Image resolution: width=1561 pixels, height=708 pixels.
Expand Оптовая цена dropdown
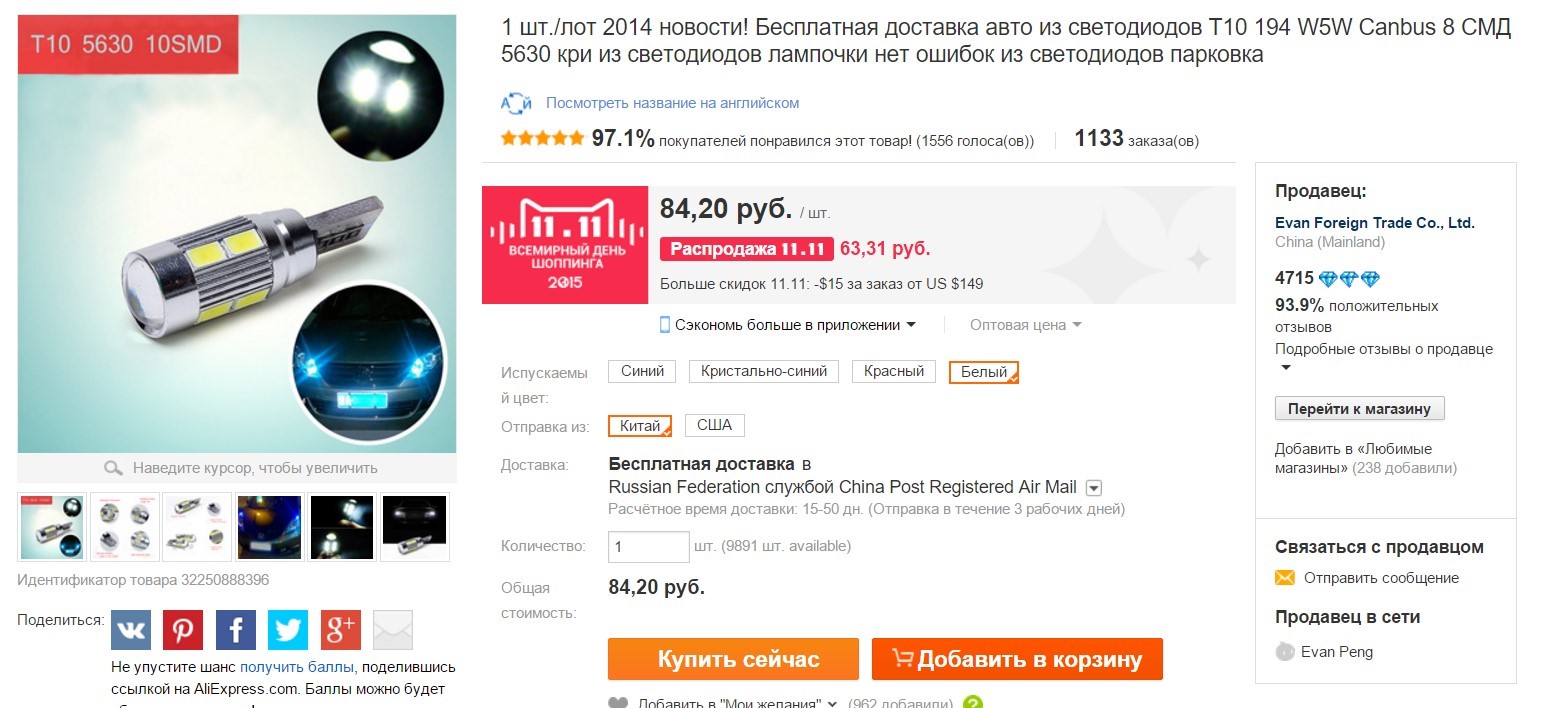1026,325
